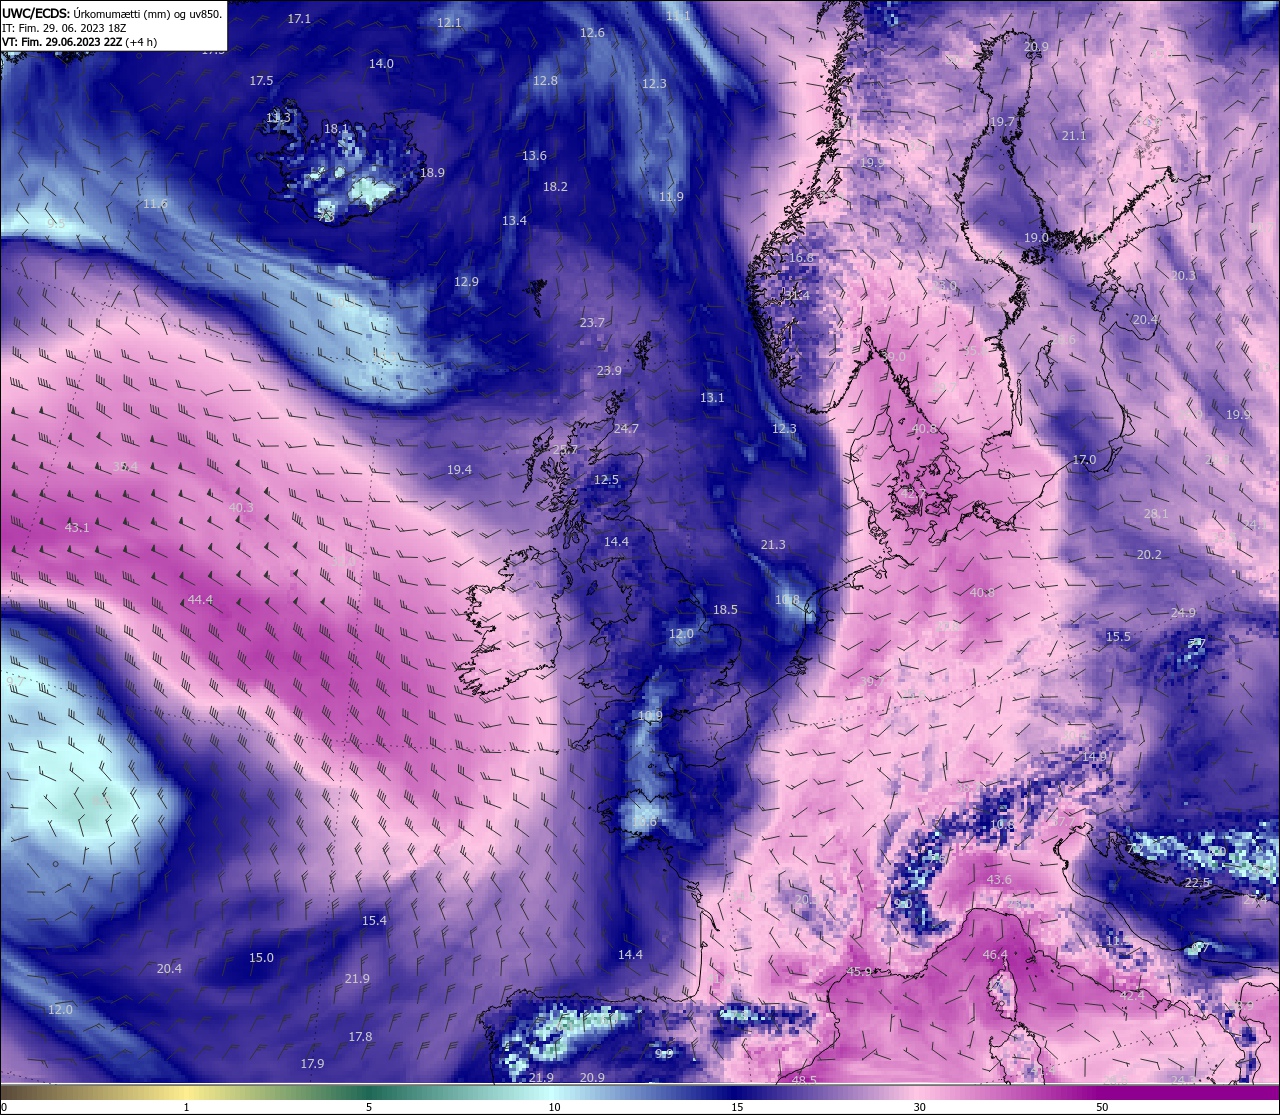The image size is (1280, 1115).
Task: Click the 20.2 value label
Action: point(1149,555)
